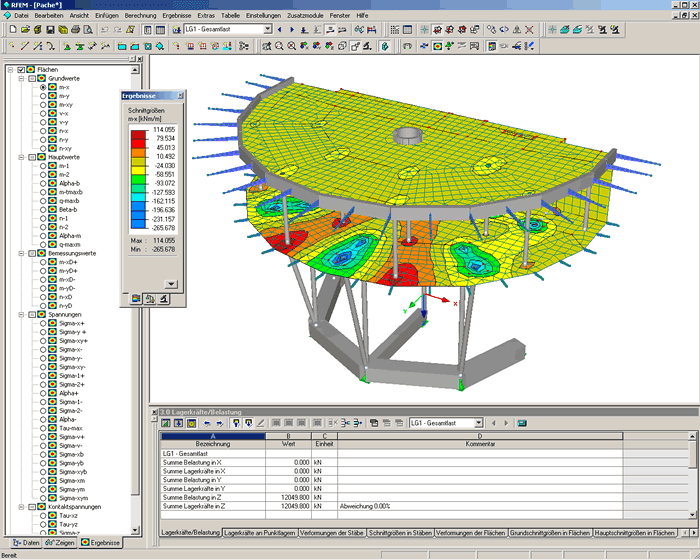Select the Sigma-x+ radio button
The width and height of the screenshot is (700, 560).
(x=43, y=323)
